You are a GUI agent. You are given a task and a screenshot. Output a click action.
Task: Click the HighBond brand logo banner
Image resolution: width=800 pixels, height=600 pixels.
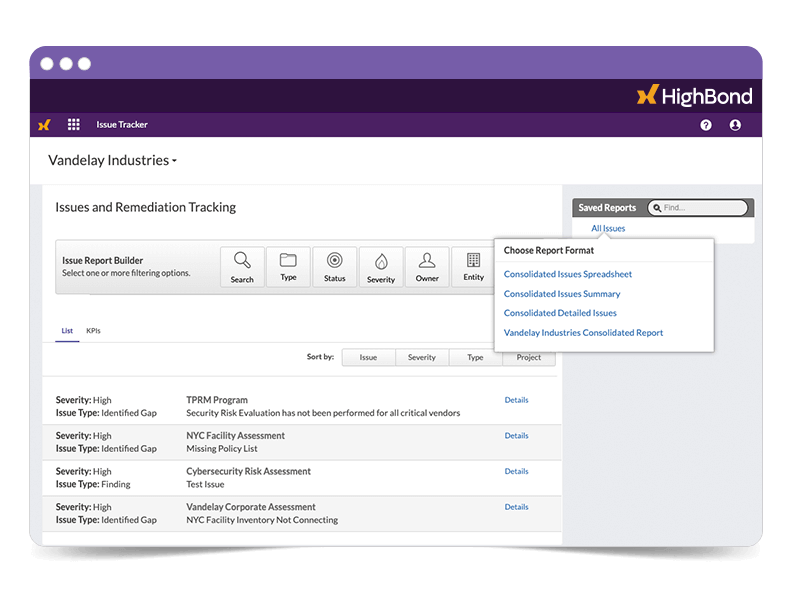[x=694, y=96]
